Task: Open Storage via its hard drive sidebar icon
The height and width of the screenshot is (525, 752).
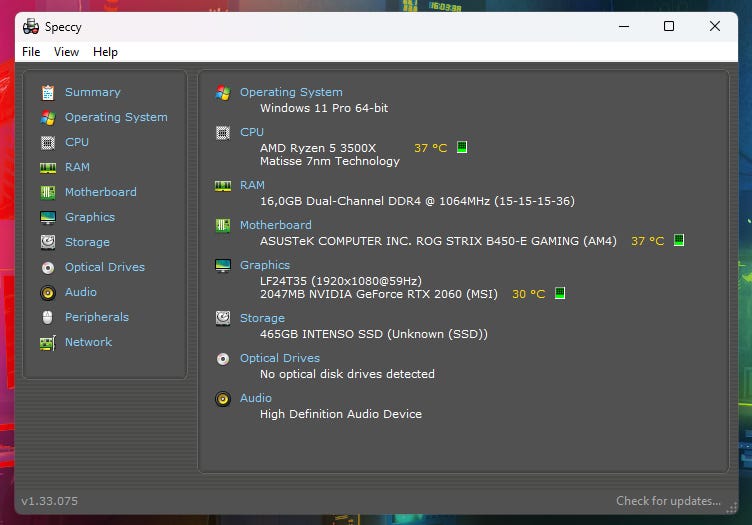Action: 47,242
